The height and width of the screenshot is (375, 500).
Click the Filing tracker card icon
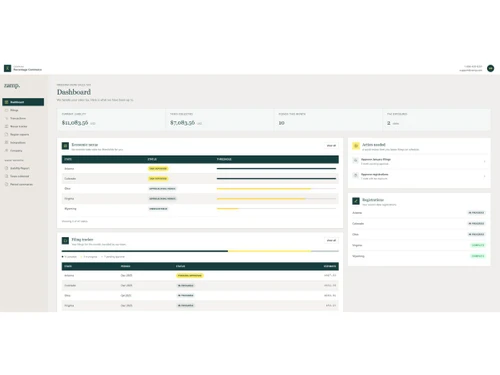pyautogui.click(x=65, y=240)
